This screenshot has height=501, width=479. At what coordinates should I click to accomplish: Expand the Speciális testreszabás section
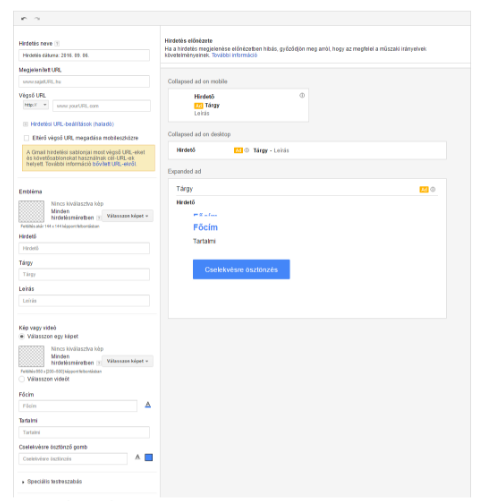(52, 481)
